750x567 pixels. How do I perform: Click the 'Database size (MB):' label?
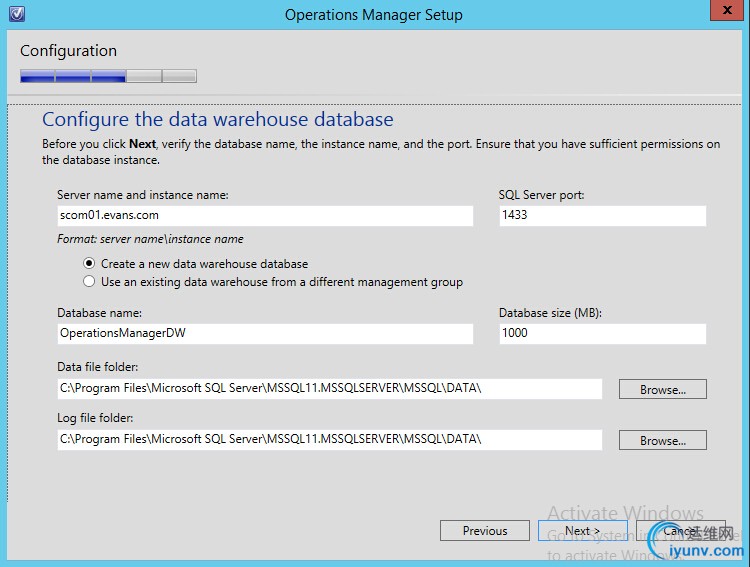point(550,312)
